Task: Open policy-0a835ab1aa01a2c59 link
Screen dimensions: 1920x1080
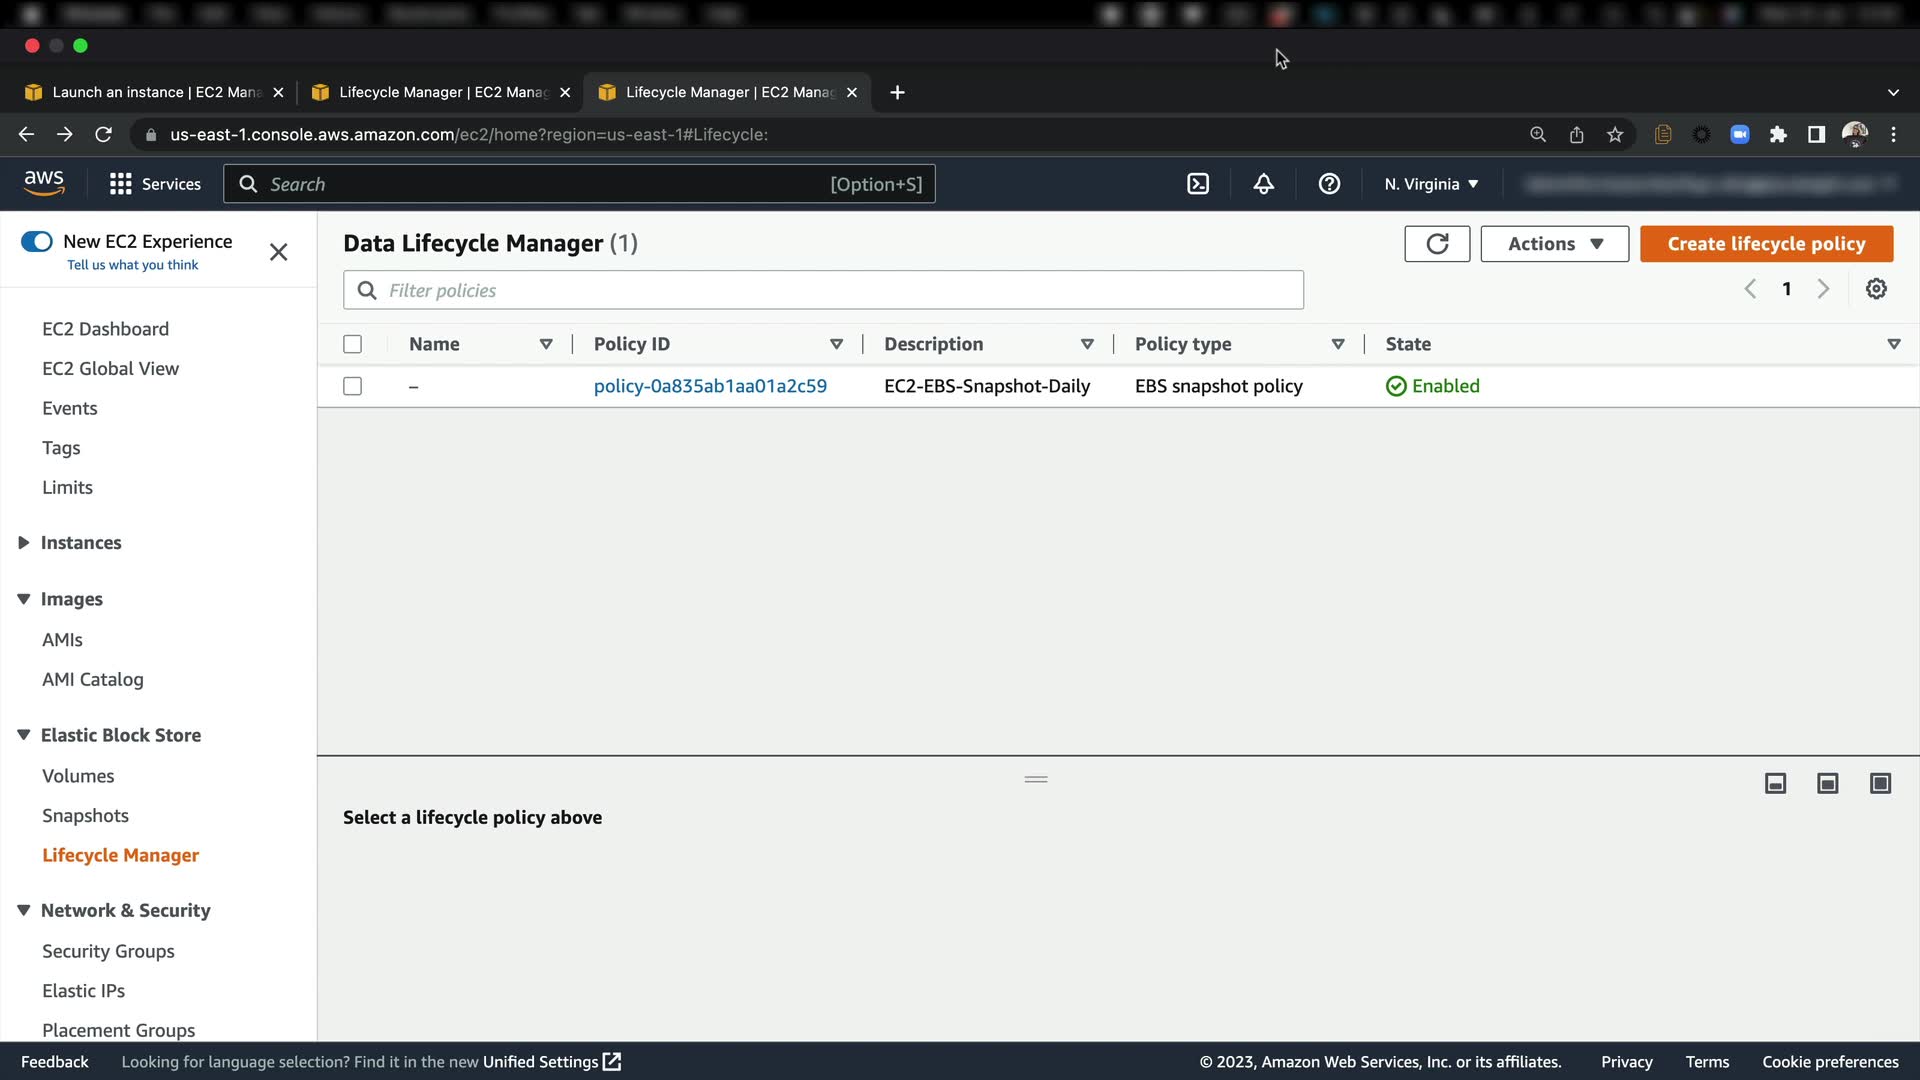Action: 710,386
